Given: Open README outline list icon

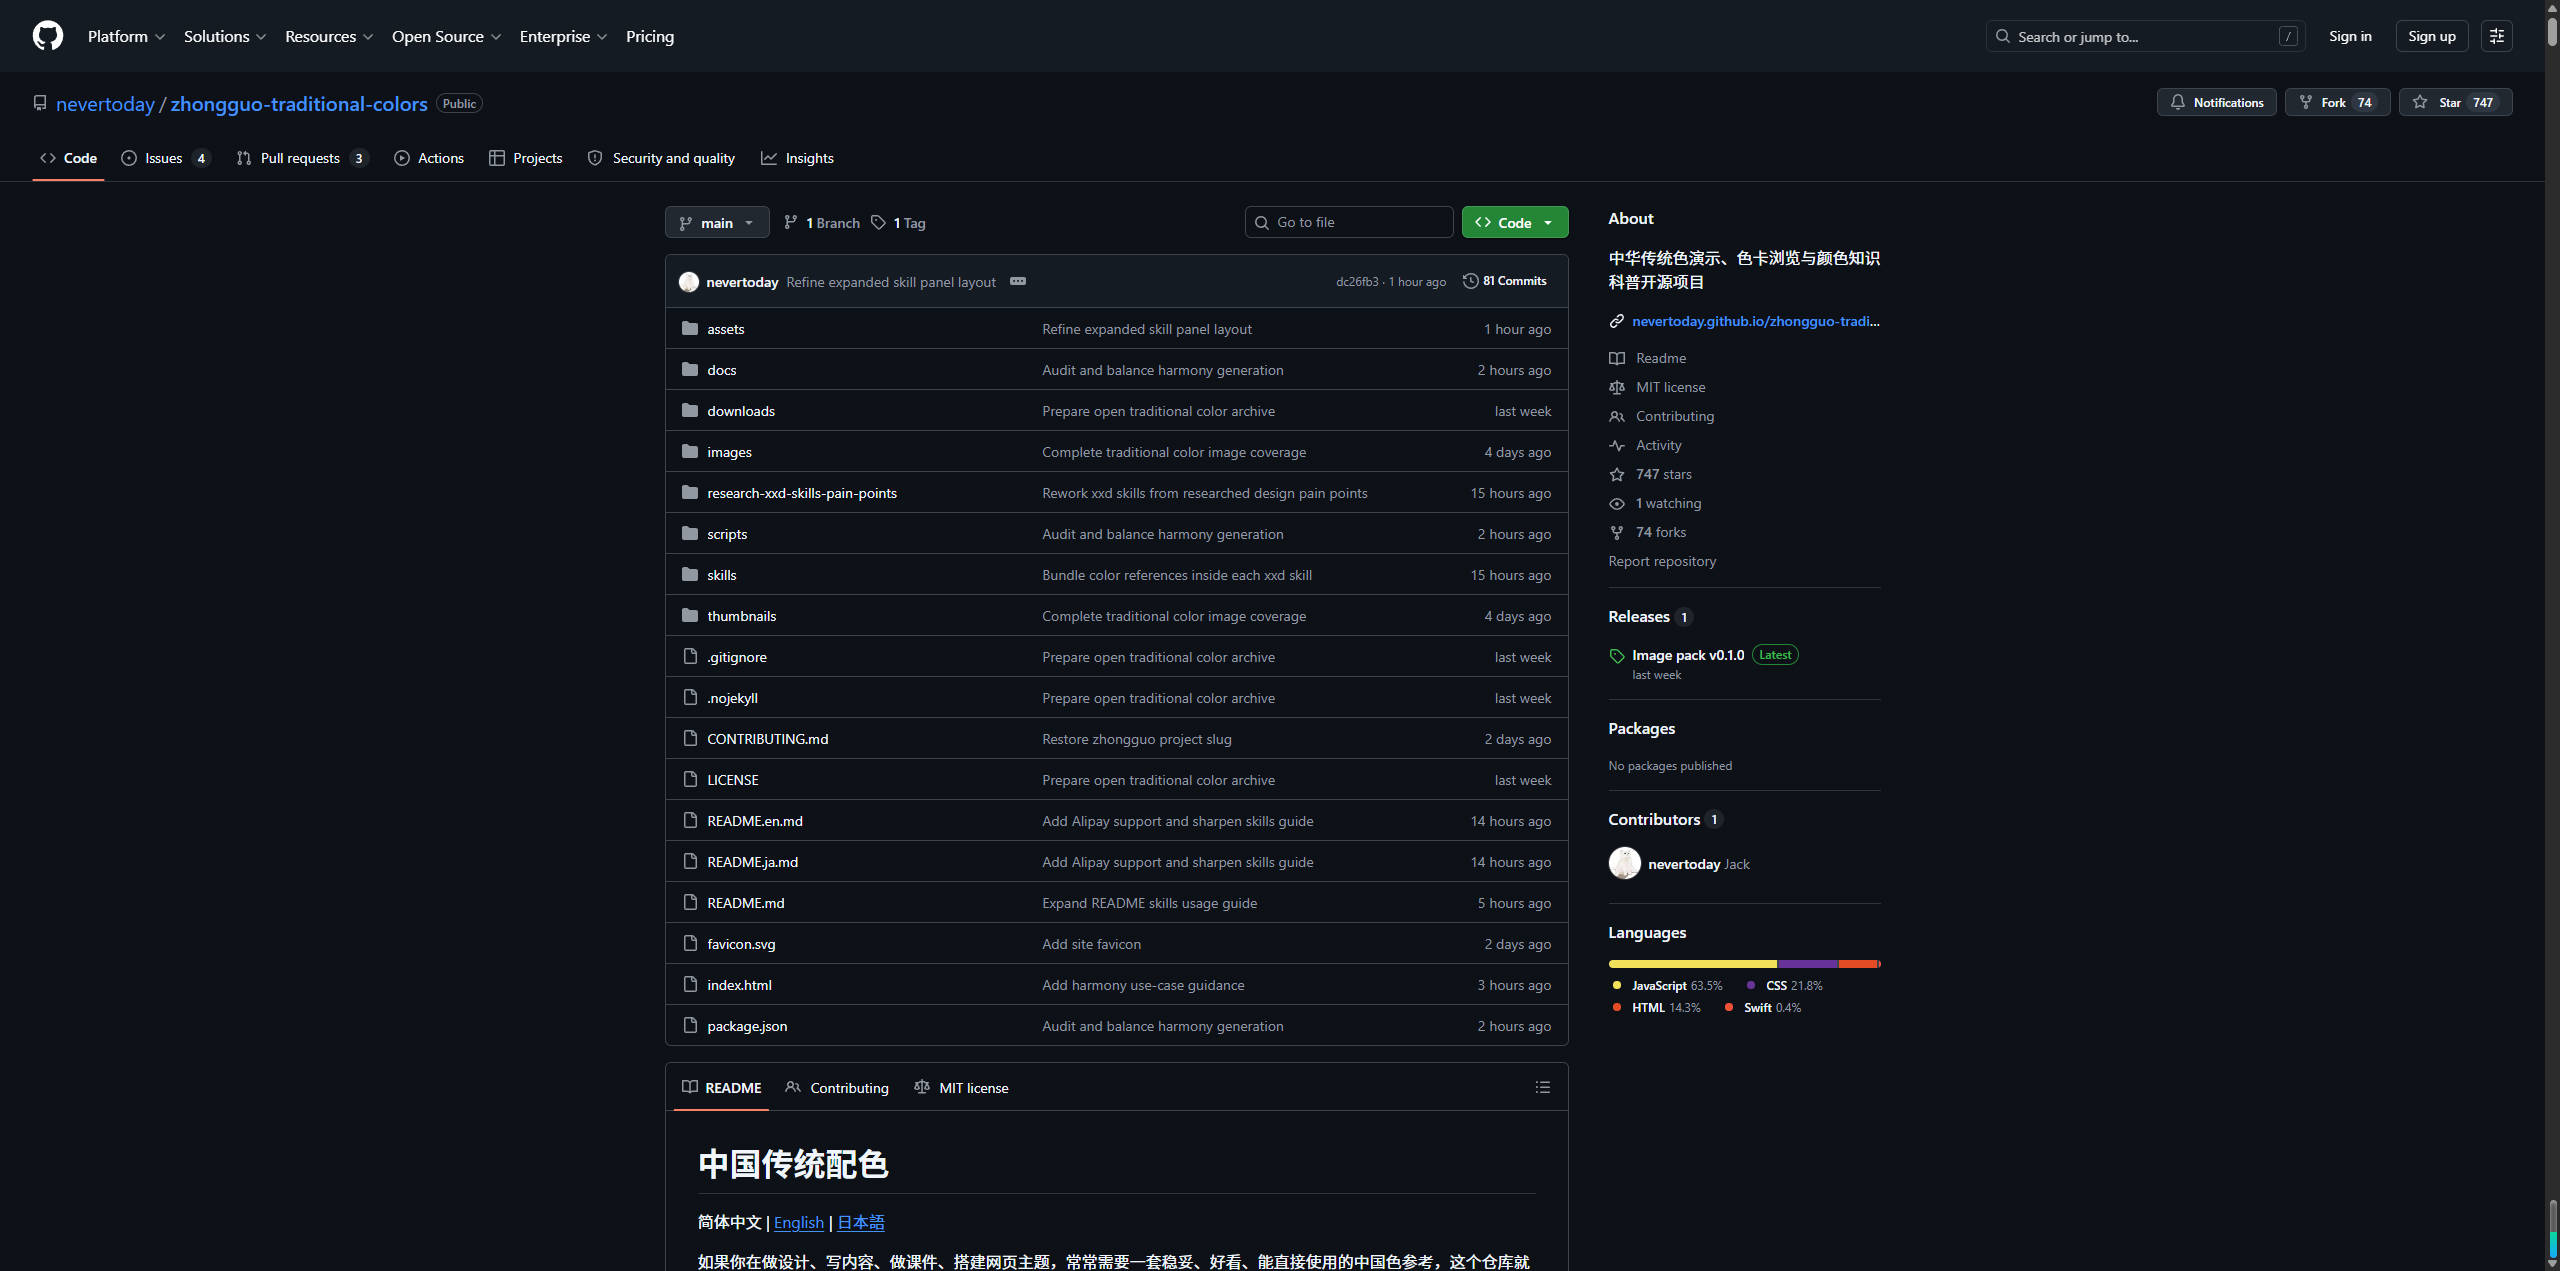Looking at the screenshot, I should pyautogui.click(x=1542, y=1087).
